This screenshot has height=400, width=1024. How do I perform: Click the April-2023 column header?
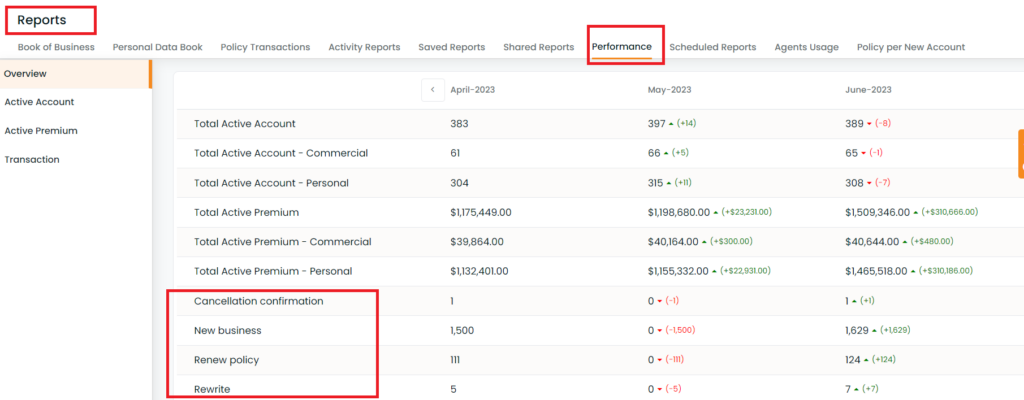(473, 90)
